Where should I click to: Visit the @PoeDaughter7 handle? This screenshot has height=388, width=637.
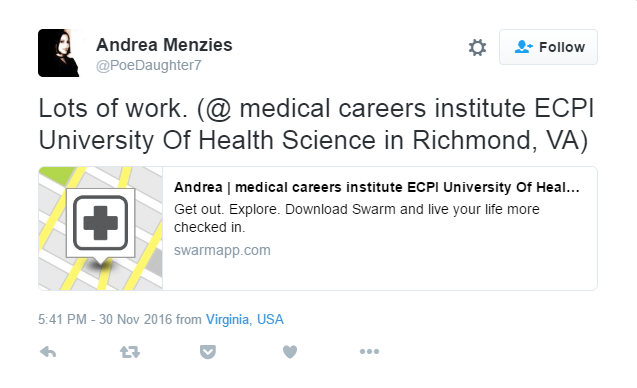149,65
